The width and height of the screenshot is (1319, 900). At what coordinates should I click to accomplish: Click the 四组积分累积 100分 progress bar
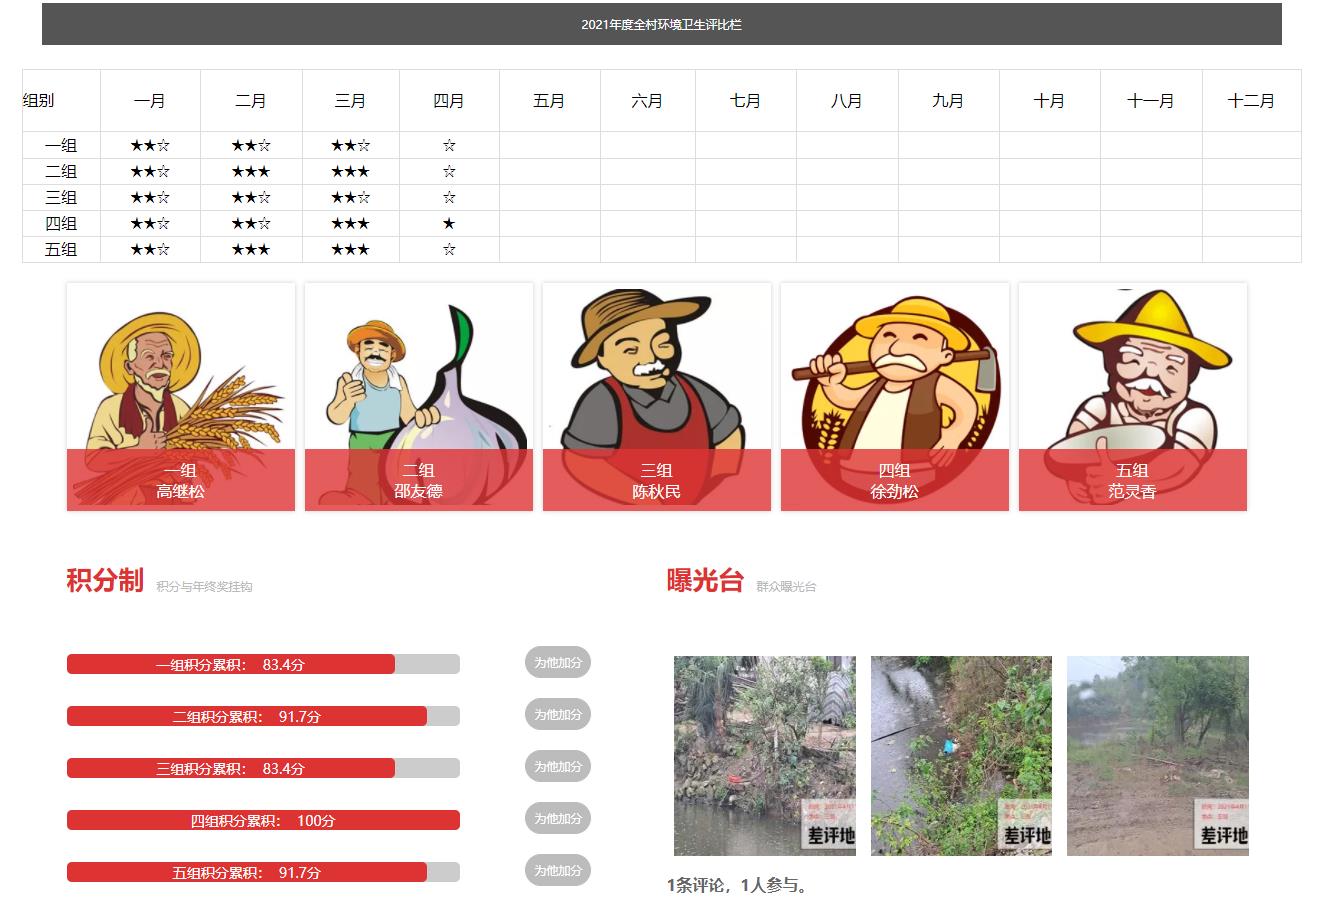click(x=263, y=820)
